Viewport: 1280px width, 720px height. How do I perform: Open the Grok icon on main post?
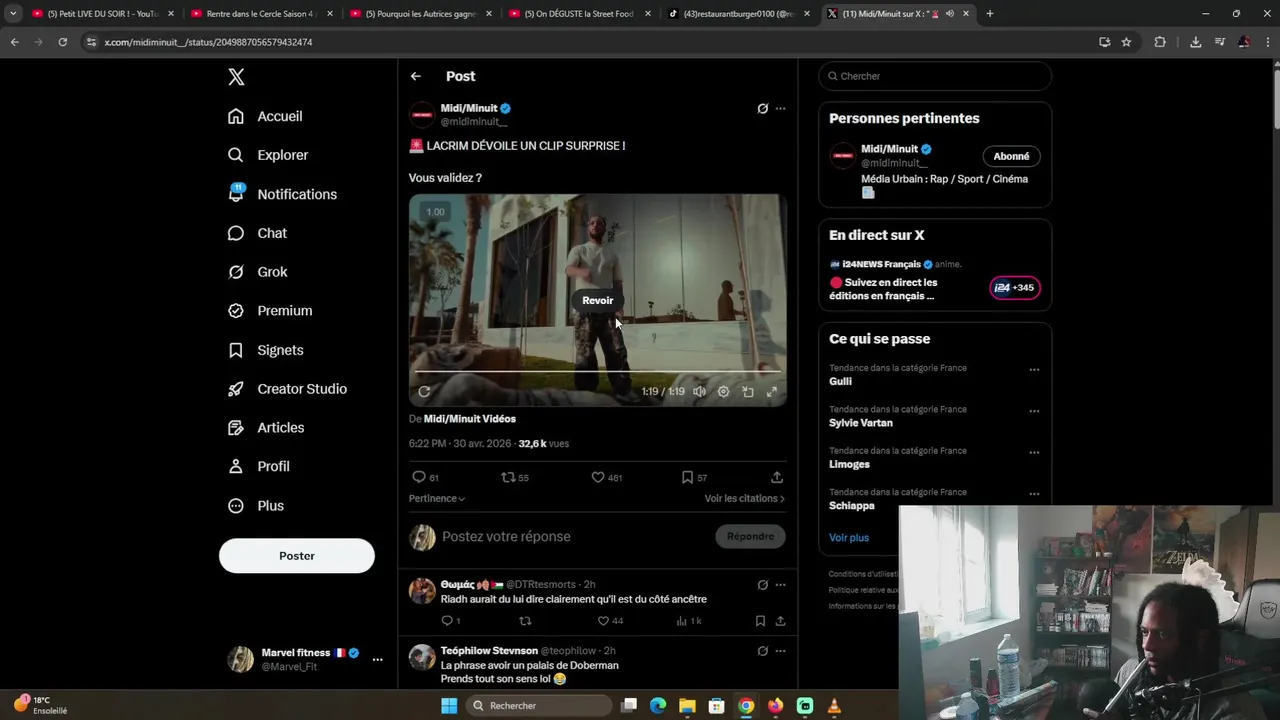tap(763, 108)
